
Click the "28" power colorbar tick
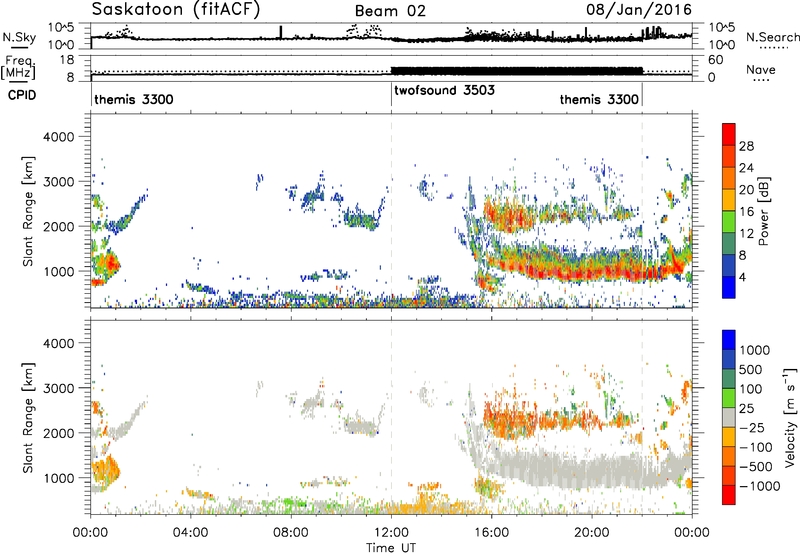(x=746, y=146)
